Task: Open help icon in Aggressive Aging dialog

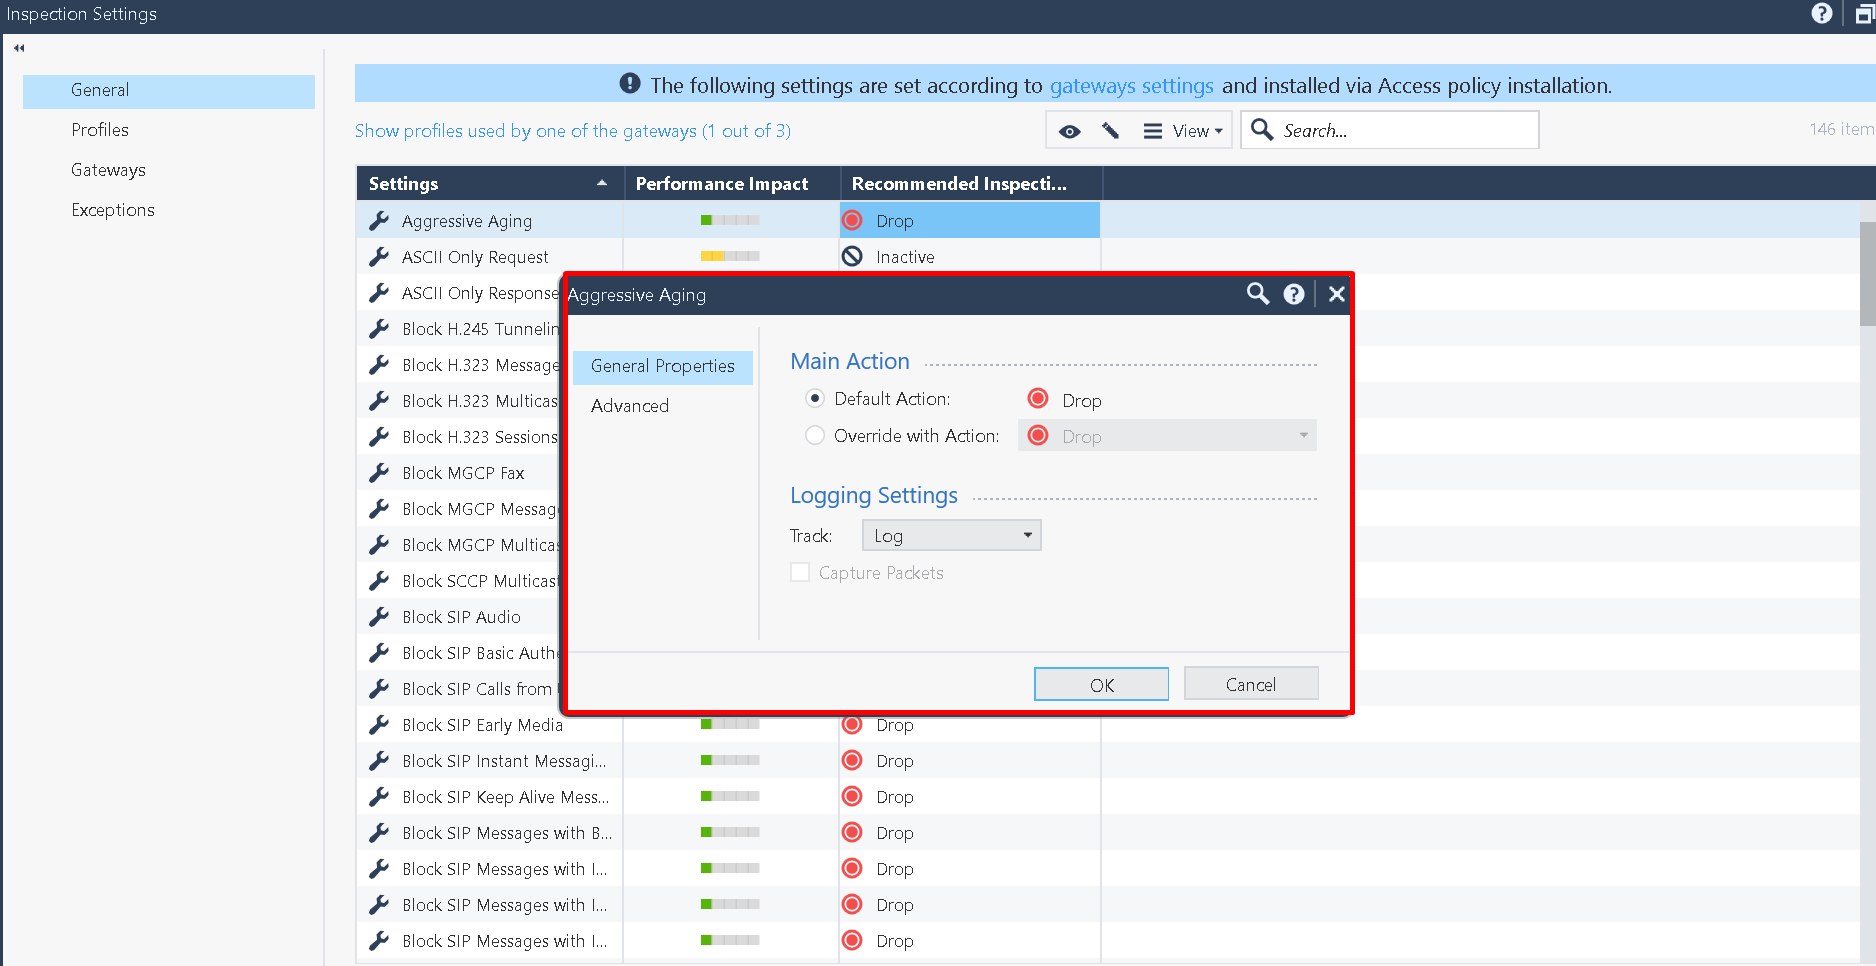Action: tap(1294, 294)
